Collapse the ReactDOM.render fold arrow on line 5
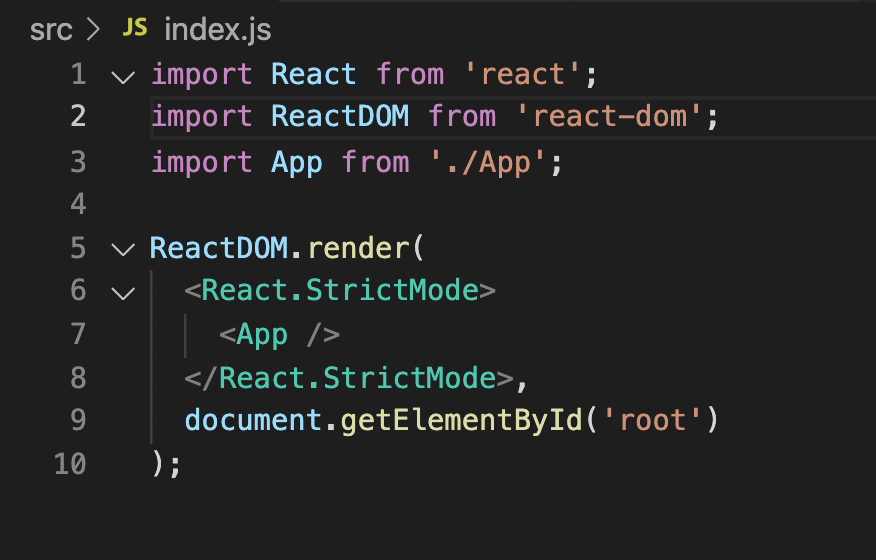This screenshot has width=876, height=560. tap(123, 249)
